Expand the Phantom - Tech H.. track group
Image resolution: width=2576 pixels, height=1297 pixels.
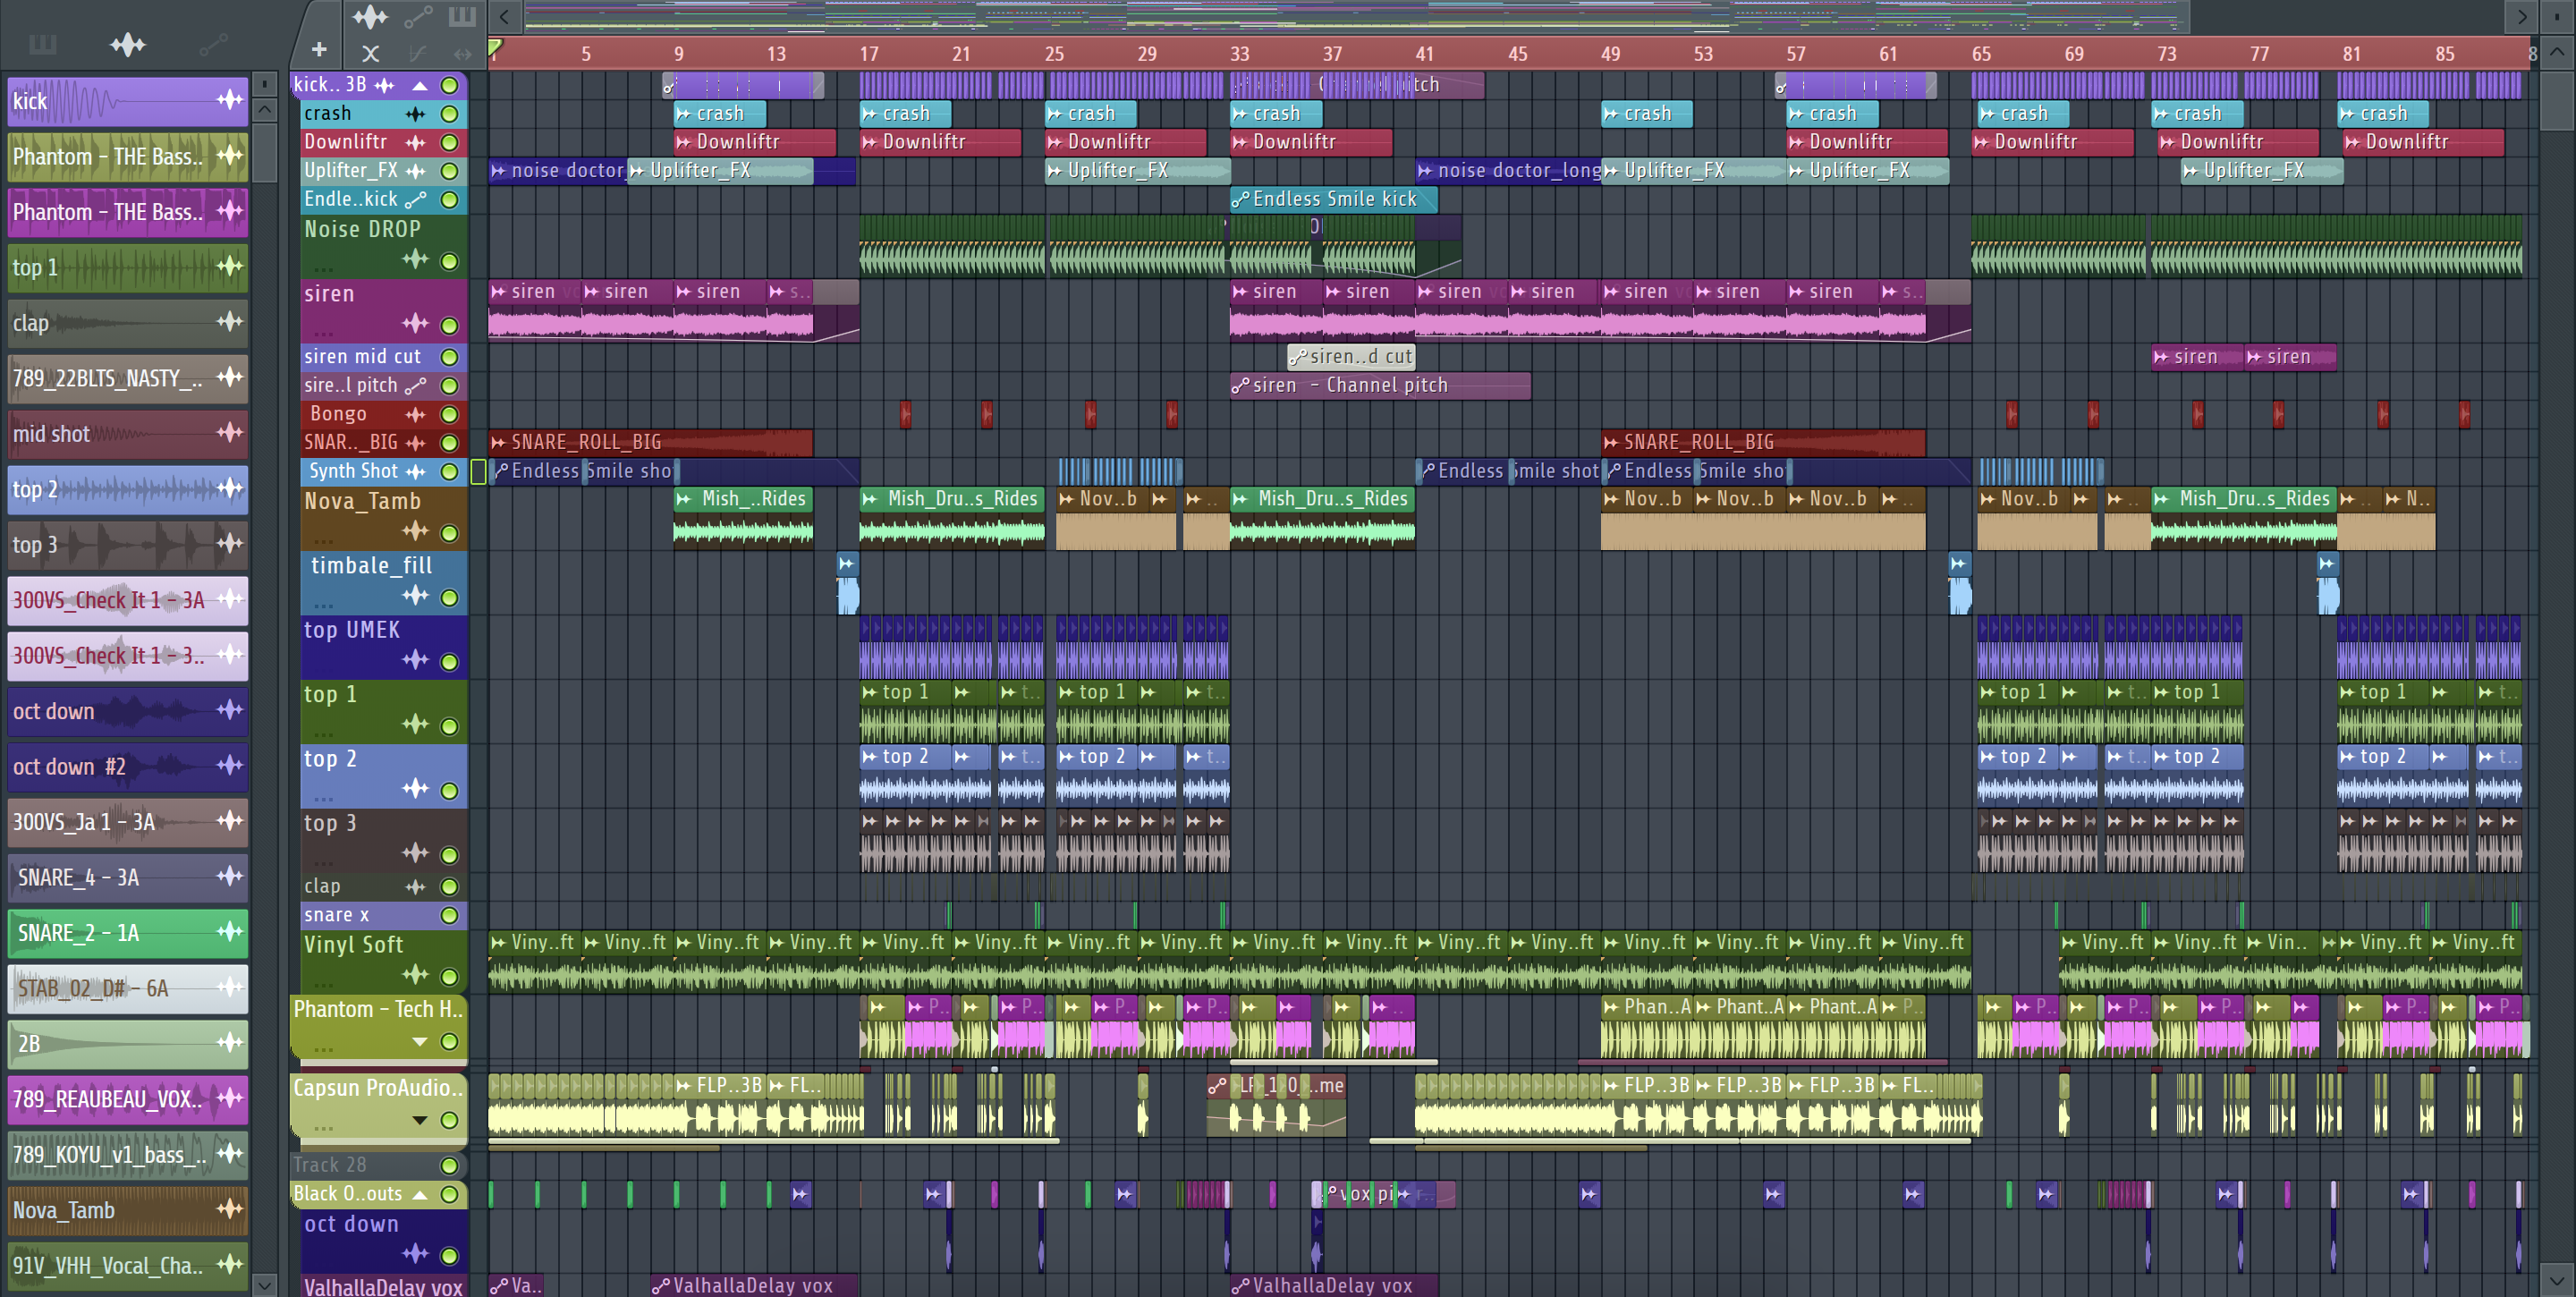tap(420, 1042)
